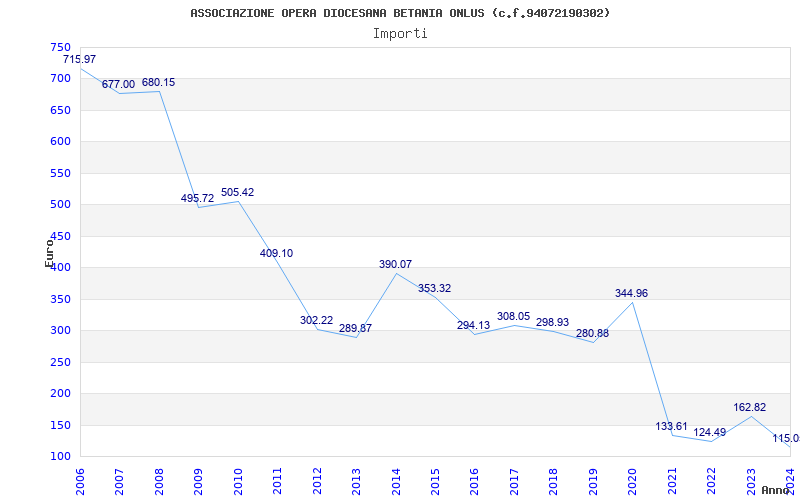Click data label 289.87

pyautogui.click(x=356, y=328)
